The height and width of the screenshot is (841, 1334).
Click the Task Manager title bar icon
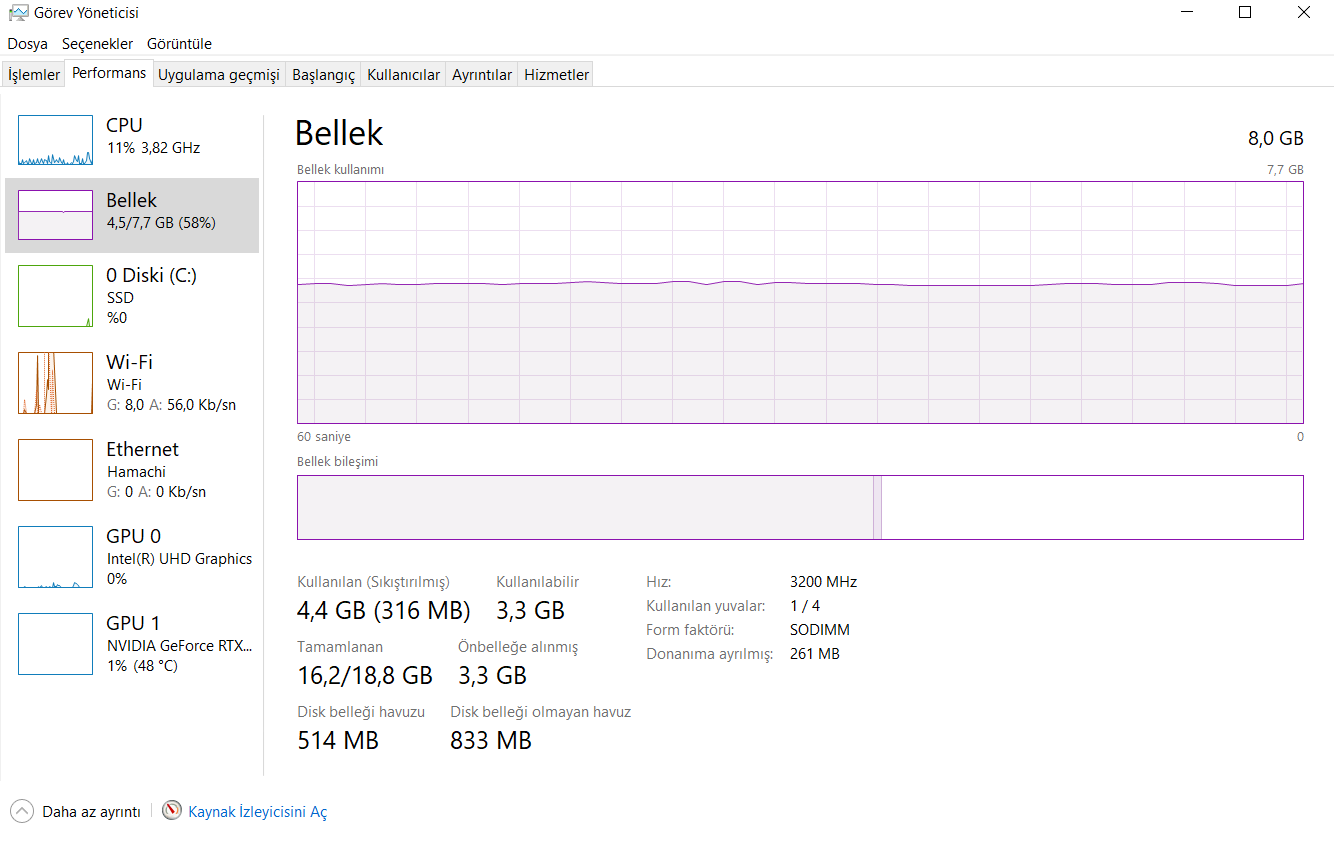(18, 13)
